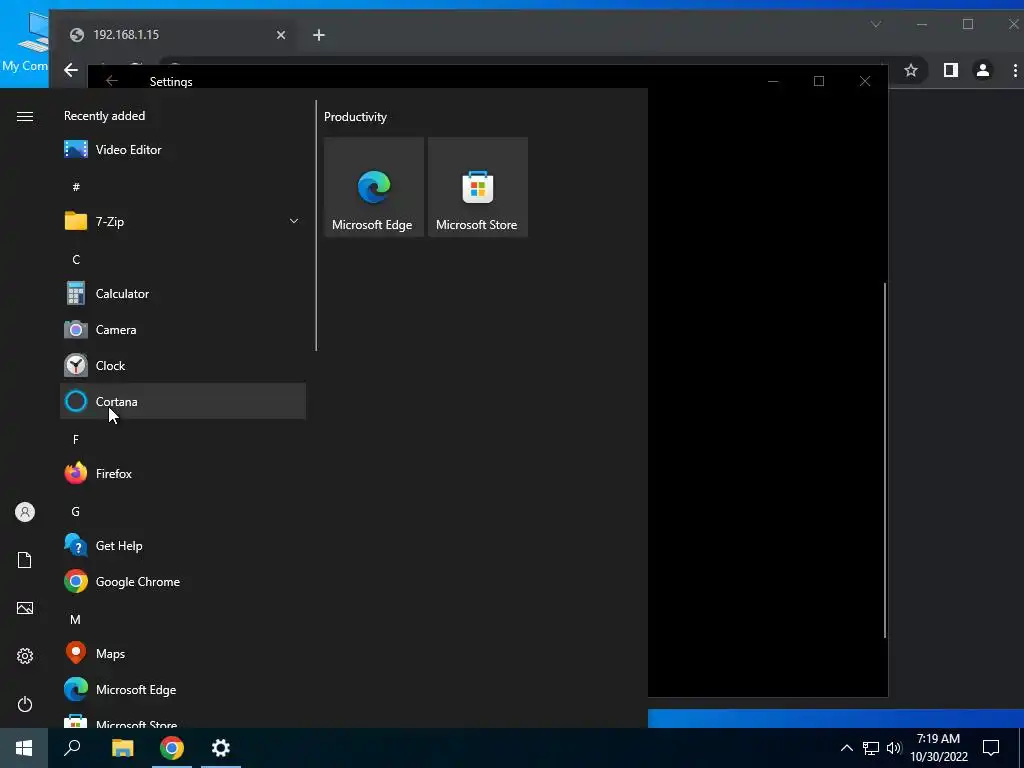Switch to Settings app on the taskbar

click(221, 748)
